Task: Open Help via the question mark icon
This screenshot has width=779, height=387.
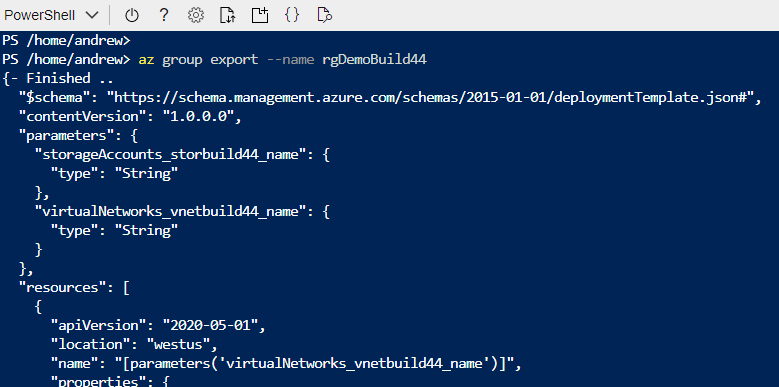Action: (163, 15)
